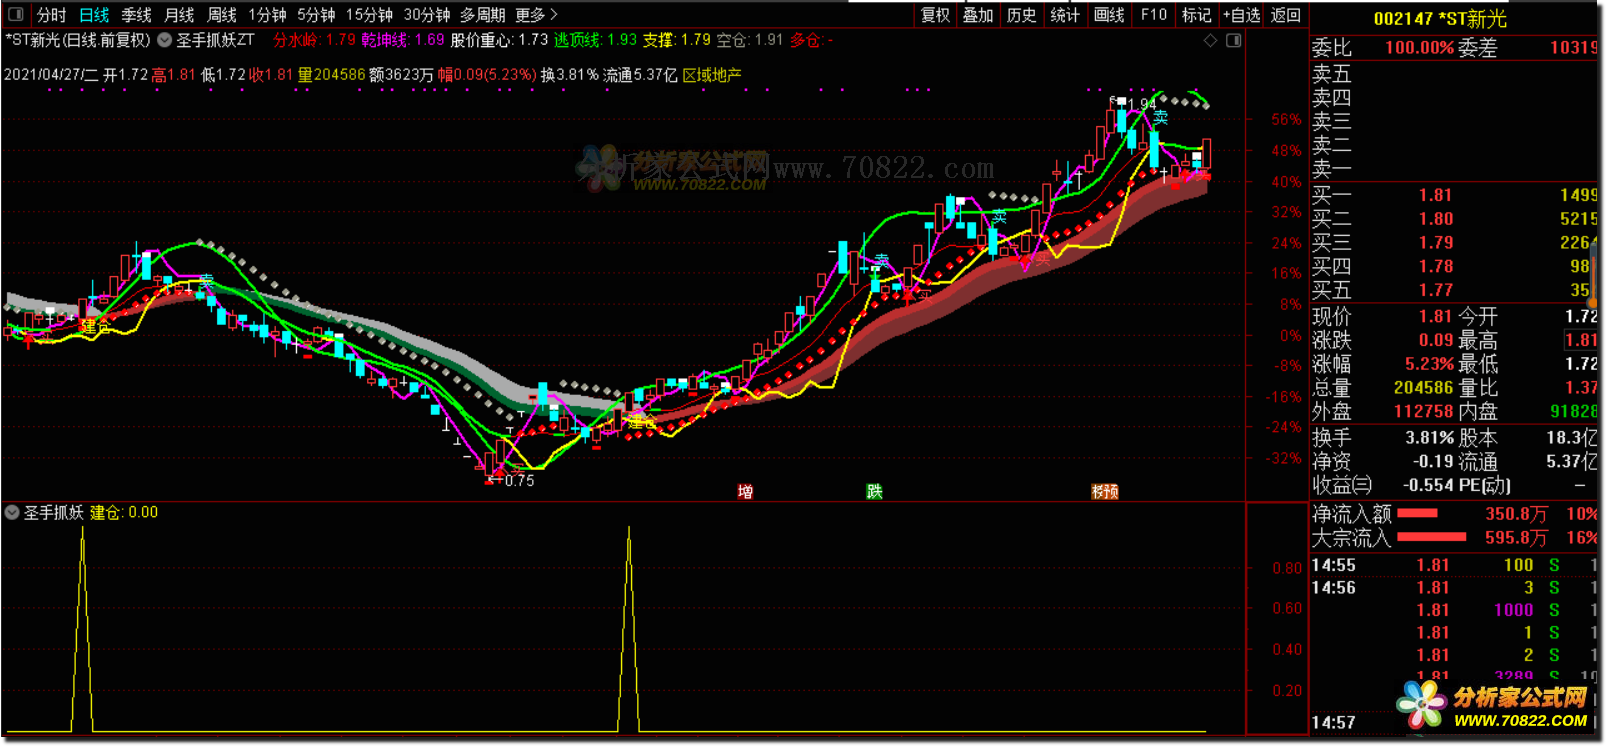Click the 委比 100.00% value
The height and width of the screenshot is (746, 1607).
(1419, 48)
